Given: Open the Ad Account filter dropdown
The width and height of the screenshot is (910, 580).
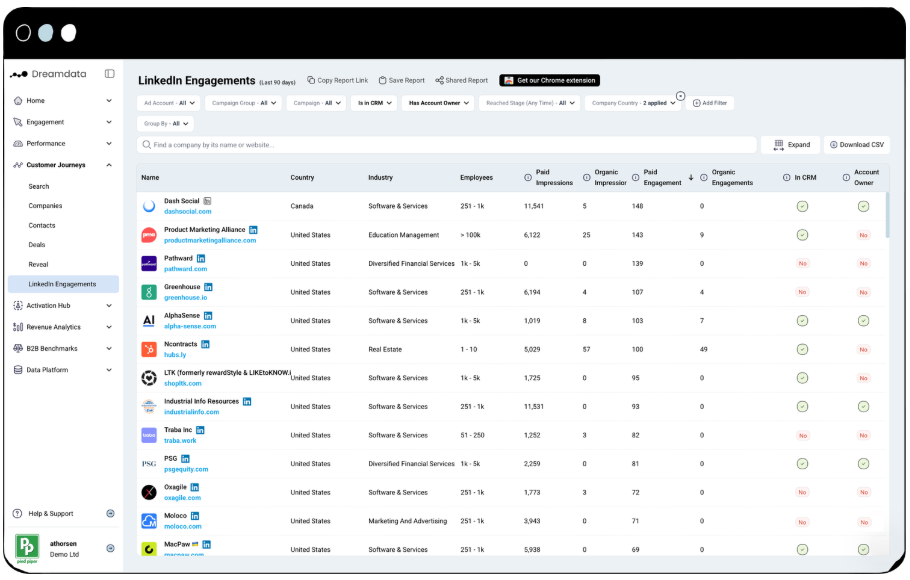Looking at the screenshot, I should tap(169, 103).
